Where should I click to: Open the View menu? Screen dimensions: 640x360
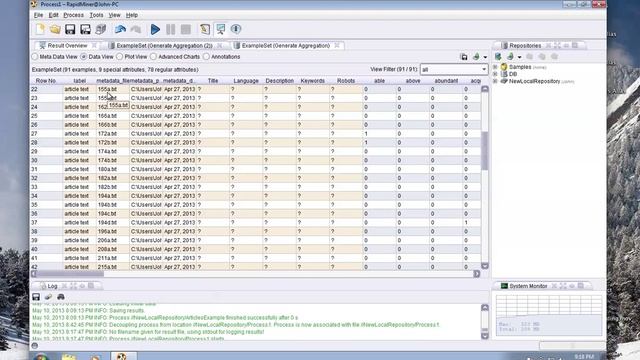click(x=114, y=15)
